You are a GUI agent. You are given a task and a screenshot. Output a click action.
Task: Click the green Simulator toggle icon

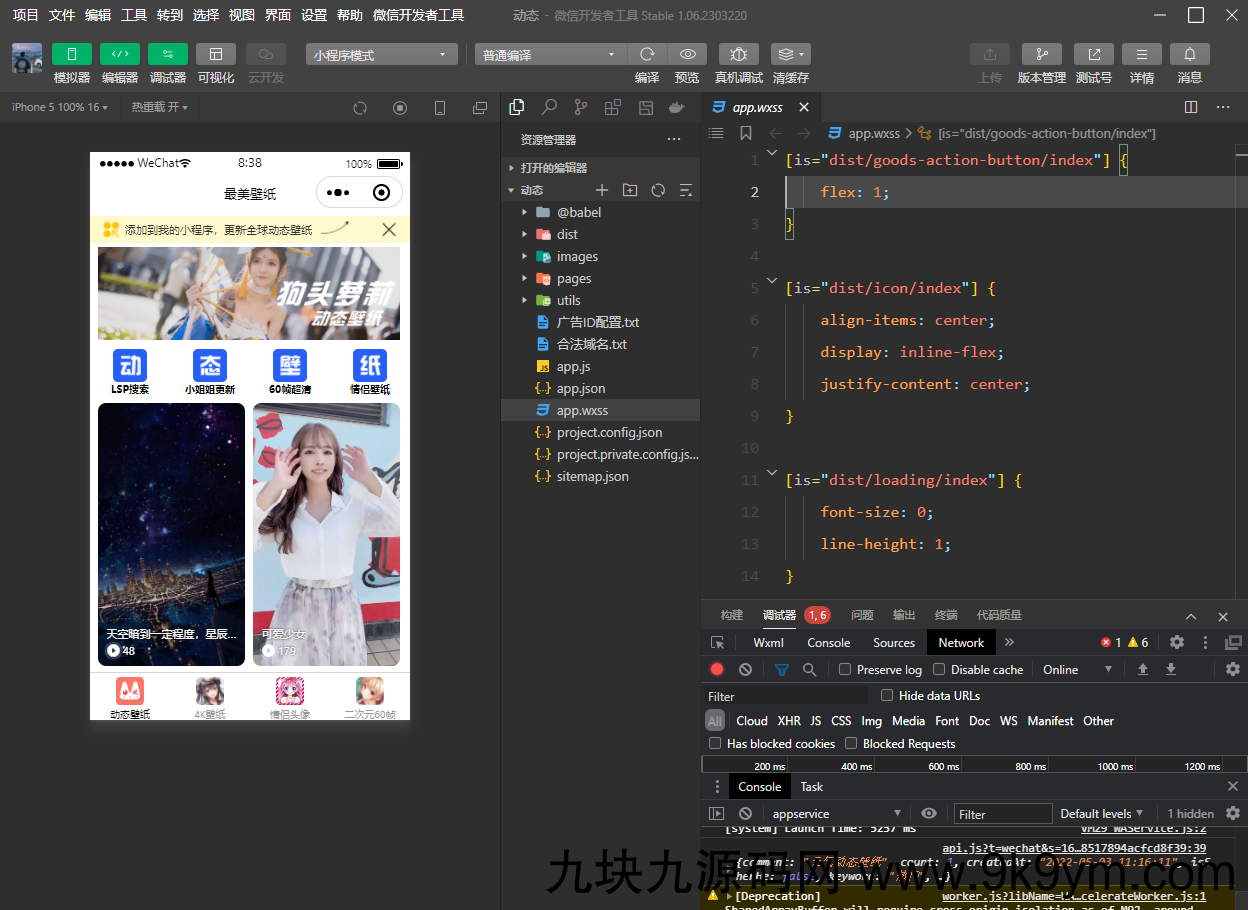coord(71,54)
